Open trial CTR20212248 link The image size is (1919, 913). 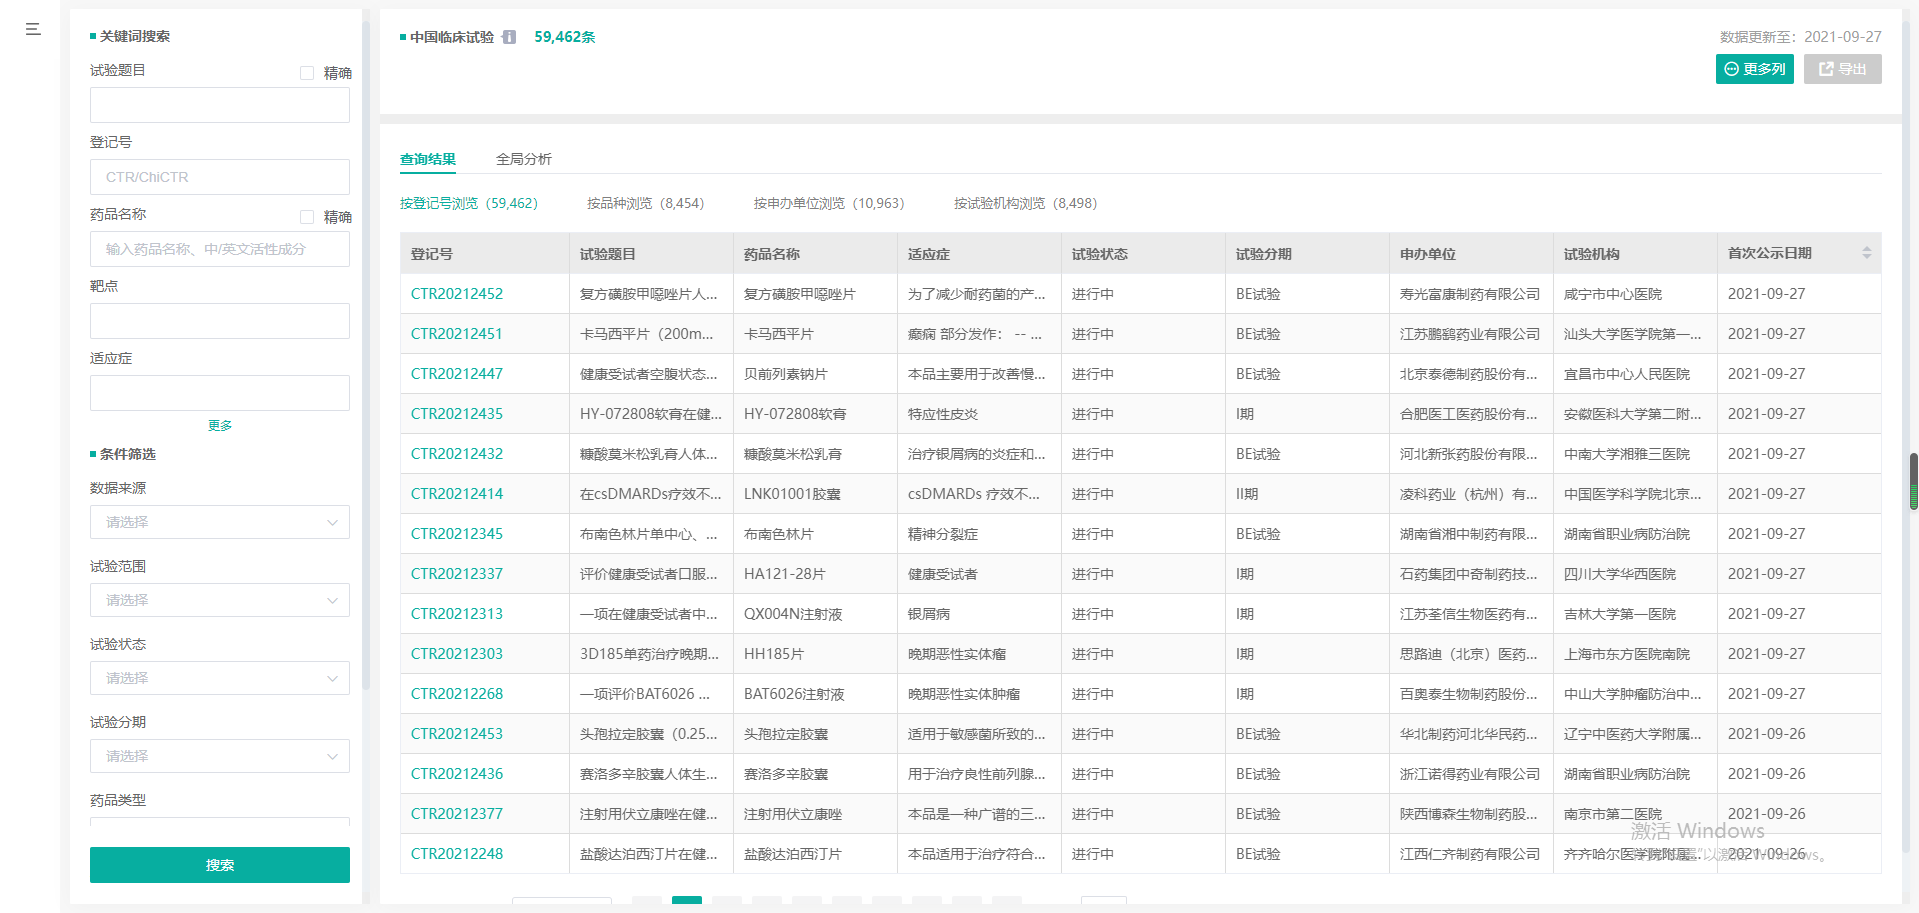[x=457, y=854]
